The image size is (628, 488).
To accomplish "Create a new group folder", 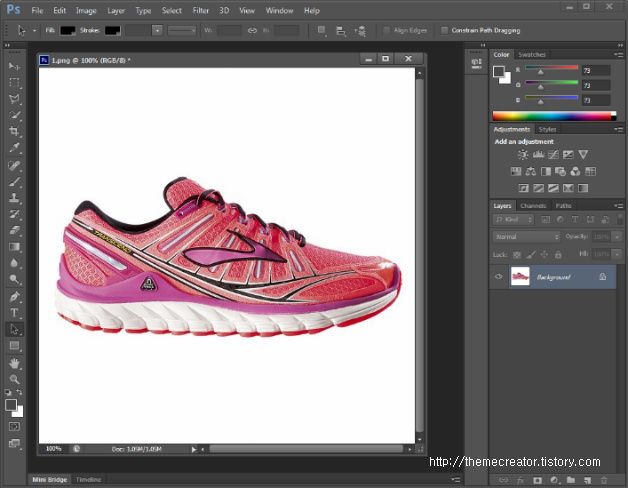I will point(571,480).
